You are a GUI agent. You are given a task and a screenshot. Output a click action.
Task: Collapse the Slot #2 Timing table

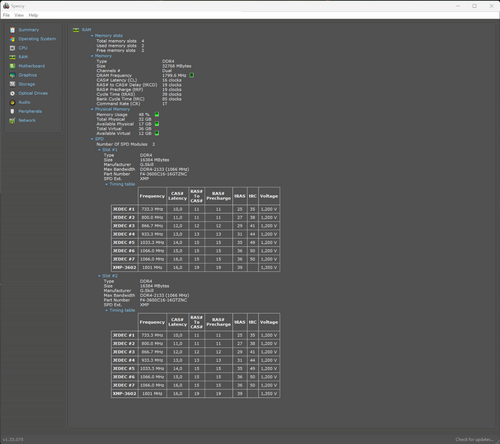[x=107, y=310]
